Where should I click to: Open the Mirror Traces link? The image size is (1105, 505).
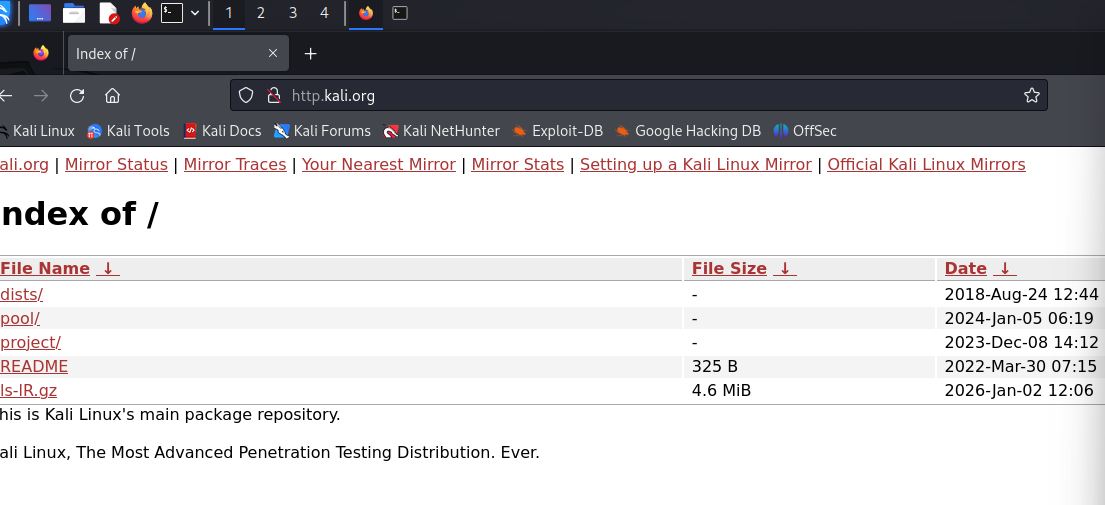(x=235, y=165)
